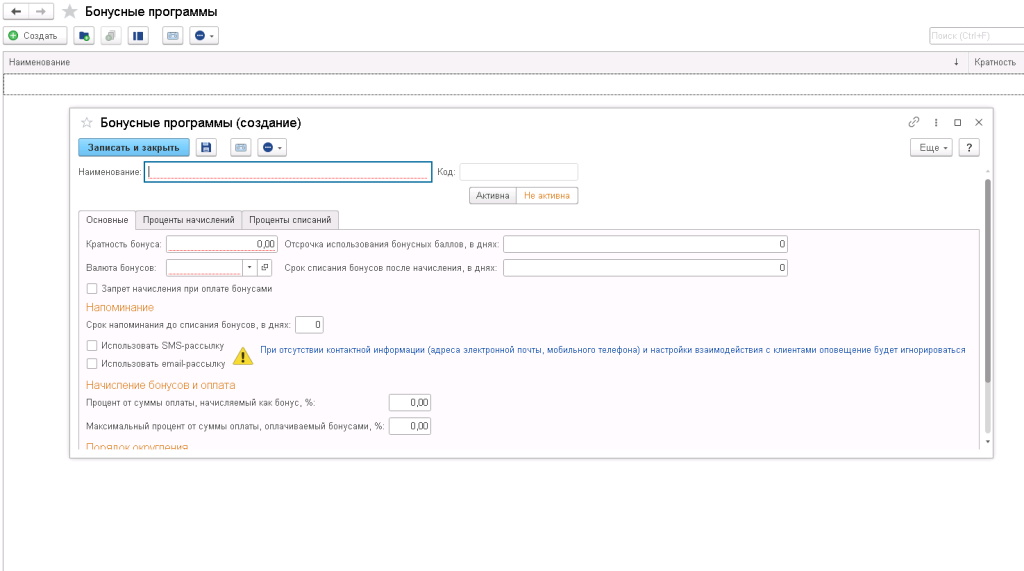Add main page to favorites with gray star
Viewport: 1024px width, 571px height.
point(69,12)
